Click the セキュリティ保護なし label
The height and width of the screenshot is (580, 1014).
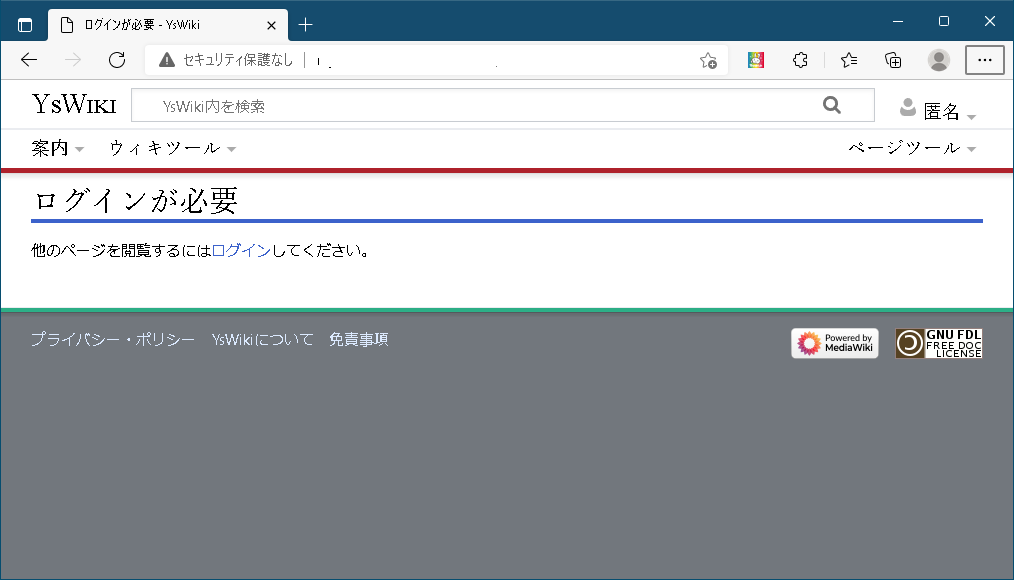coord(238,60)
